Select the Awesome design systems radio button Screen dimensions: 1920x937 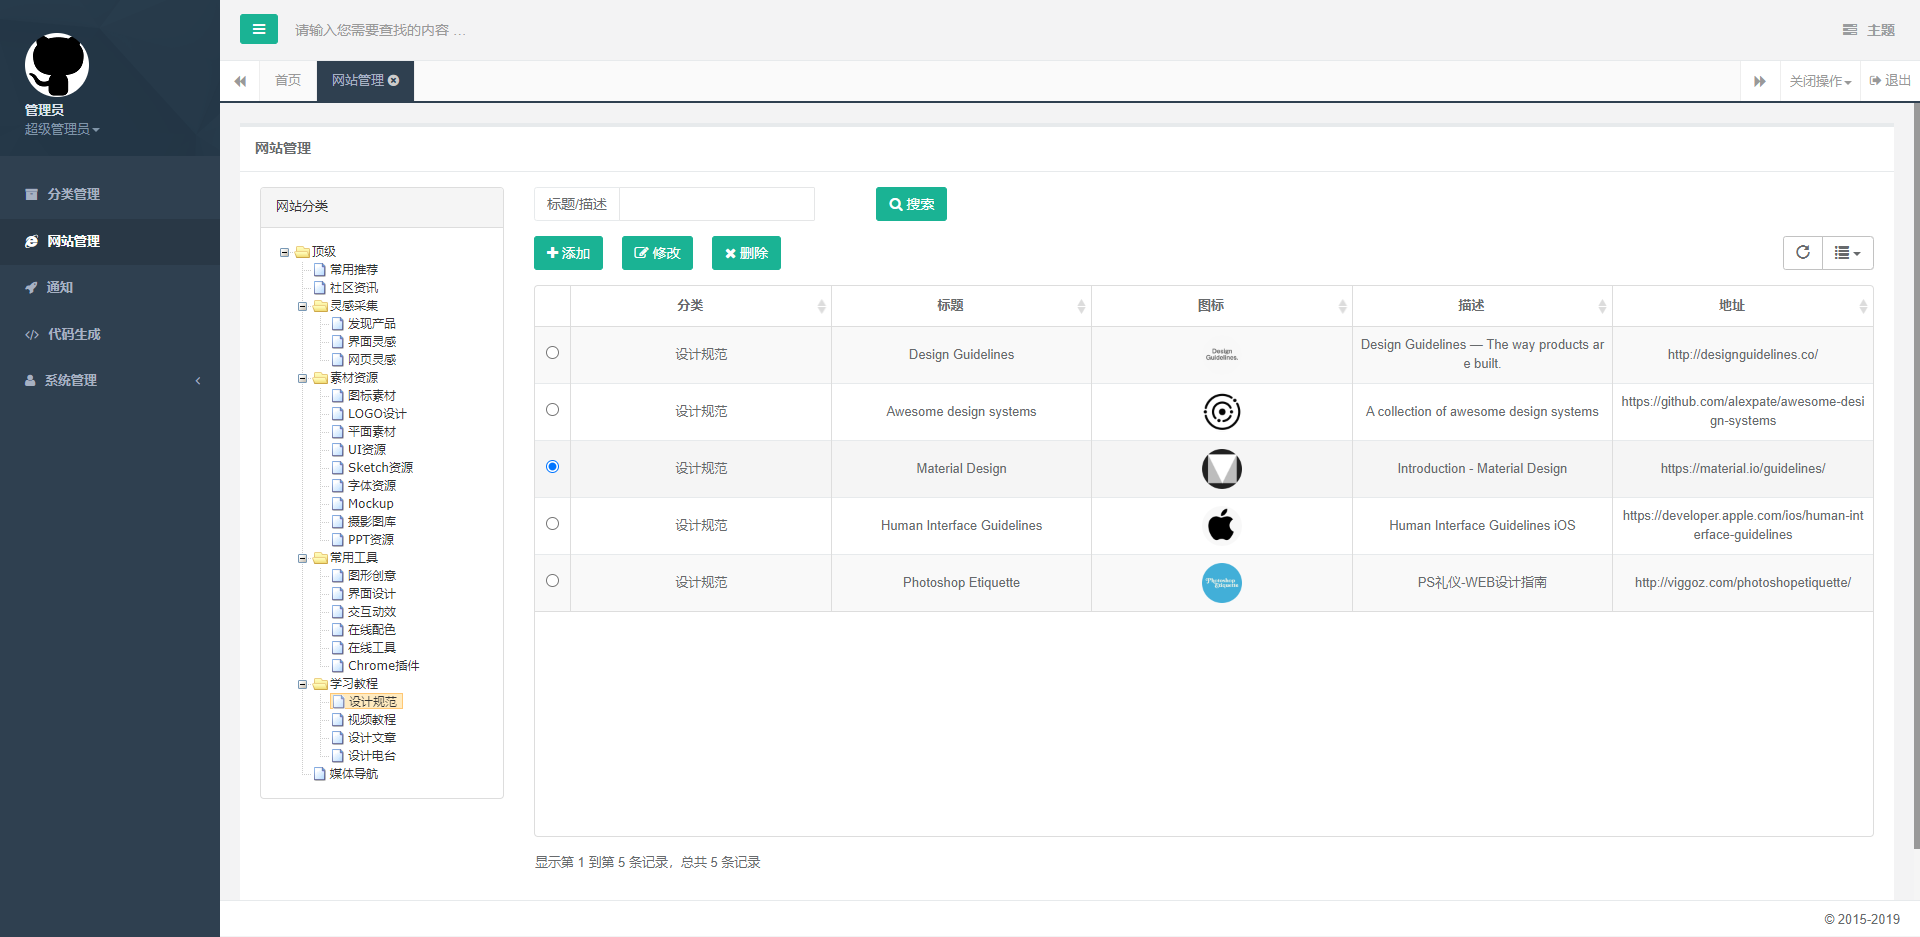click(552, 410)
